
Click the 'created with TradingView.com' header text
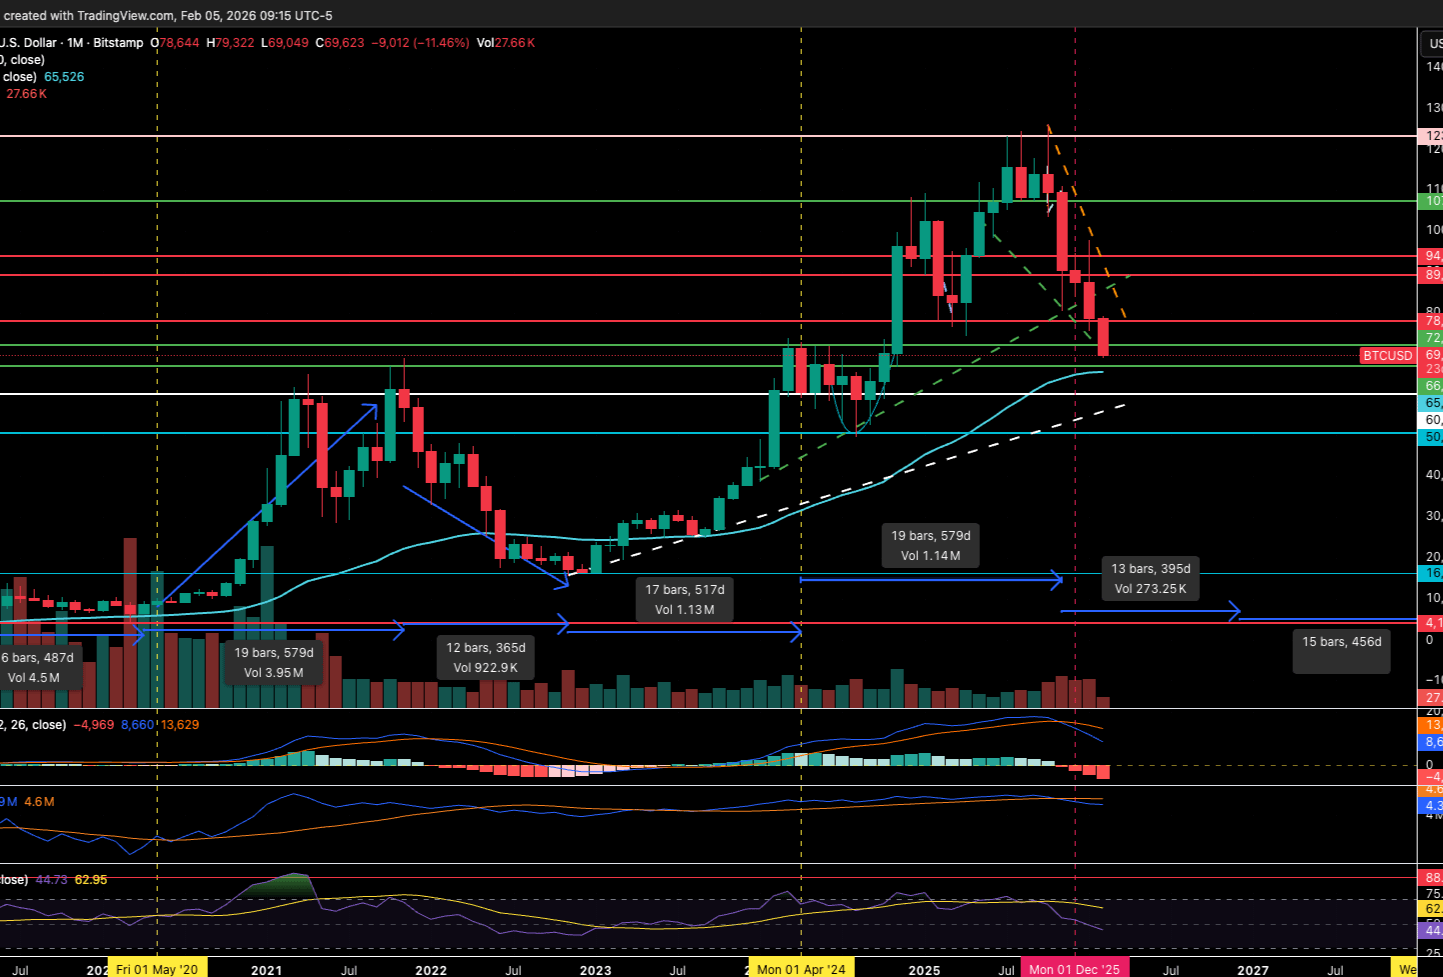88,15
